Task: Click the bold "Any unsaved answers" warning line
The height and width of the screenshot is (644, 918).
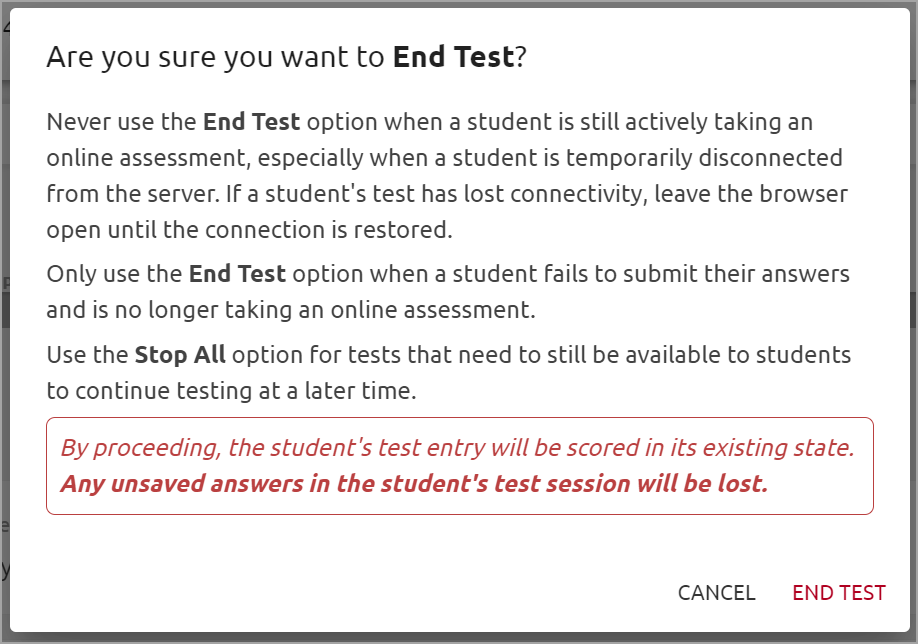Action: 413,484
